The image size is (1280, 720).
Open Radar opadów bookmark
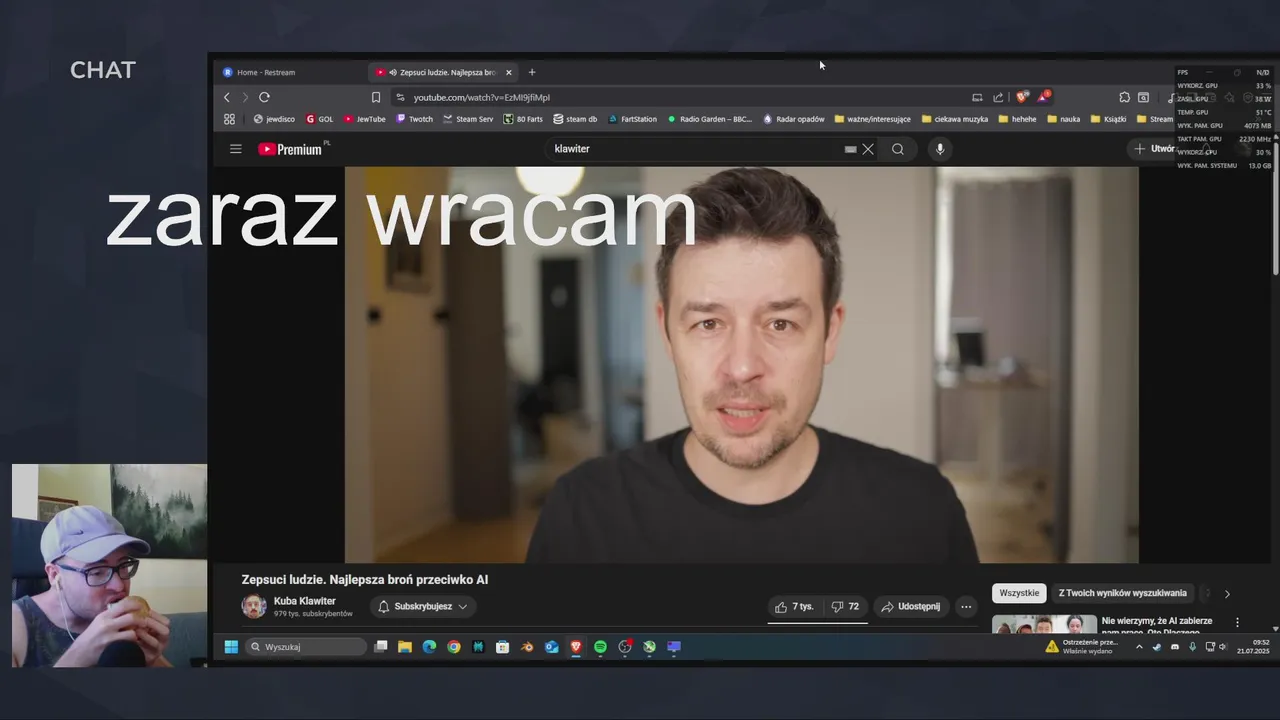(x=794, y=119)
